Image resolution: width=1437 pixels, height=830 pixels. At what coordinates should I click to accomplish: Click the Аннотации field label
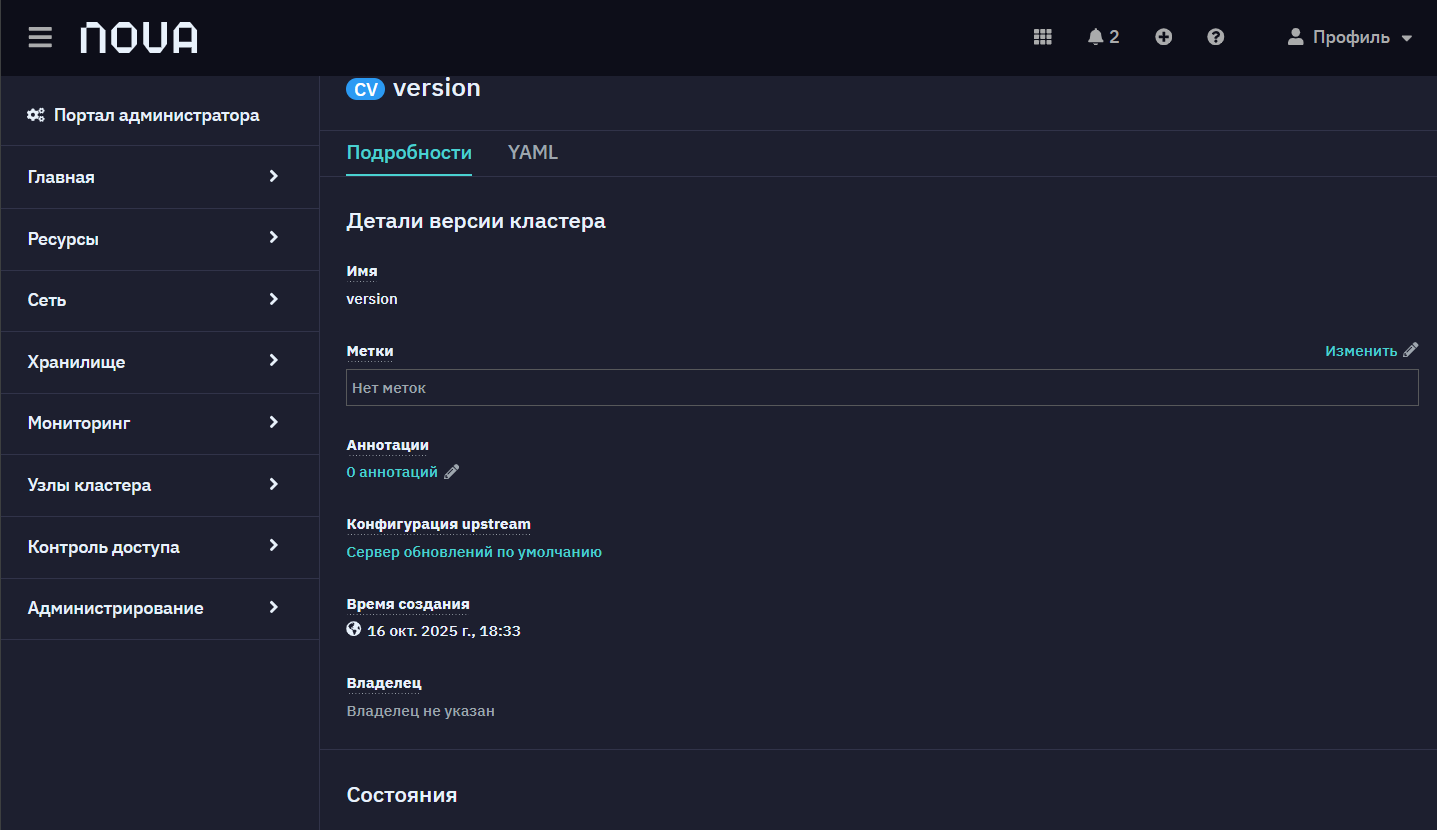[x=388, y=445]
